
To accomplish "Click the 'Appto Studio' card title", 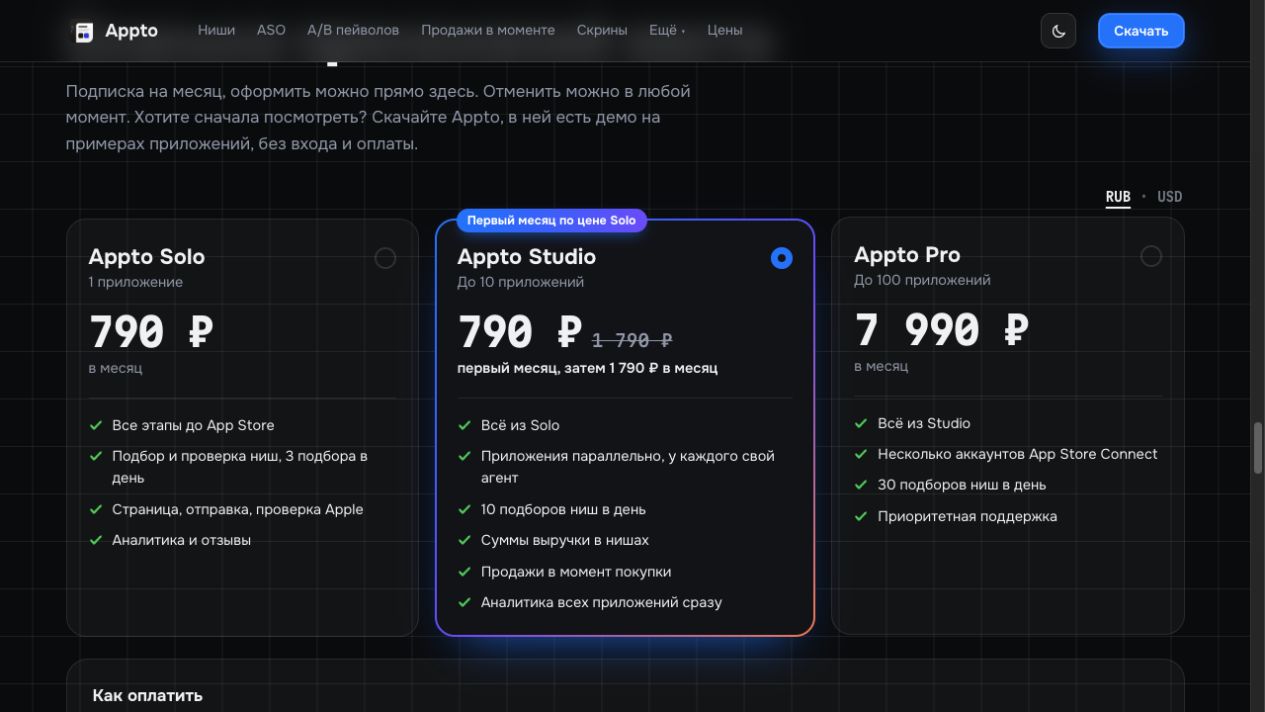I will 526,257.
